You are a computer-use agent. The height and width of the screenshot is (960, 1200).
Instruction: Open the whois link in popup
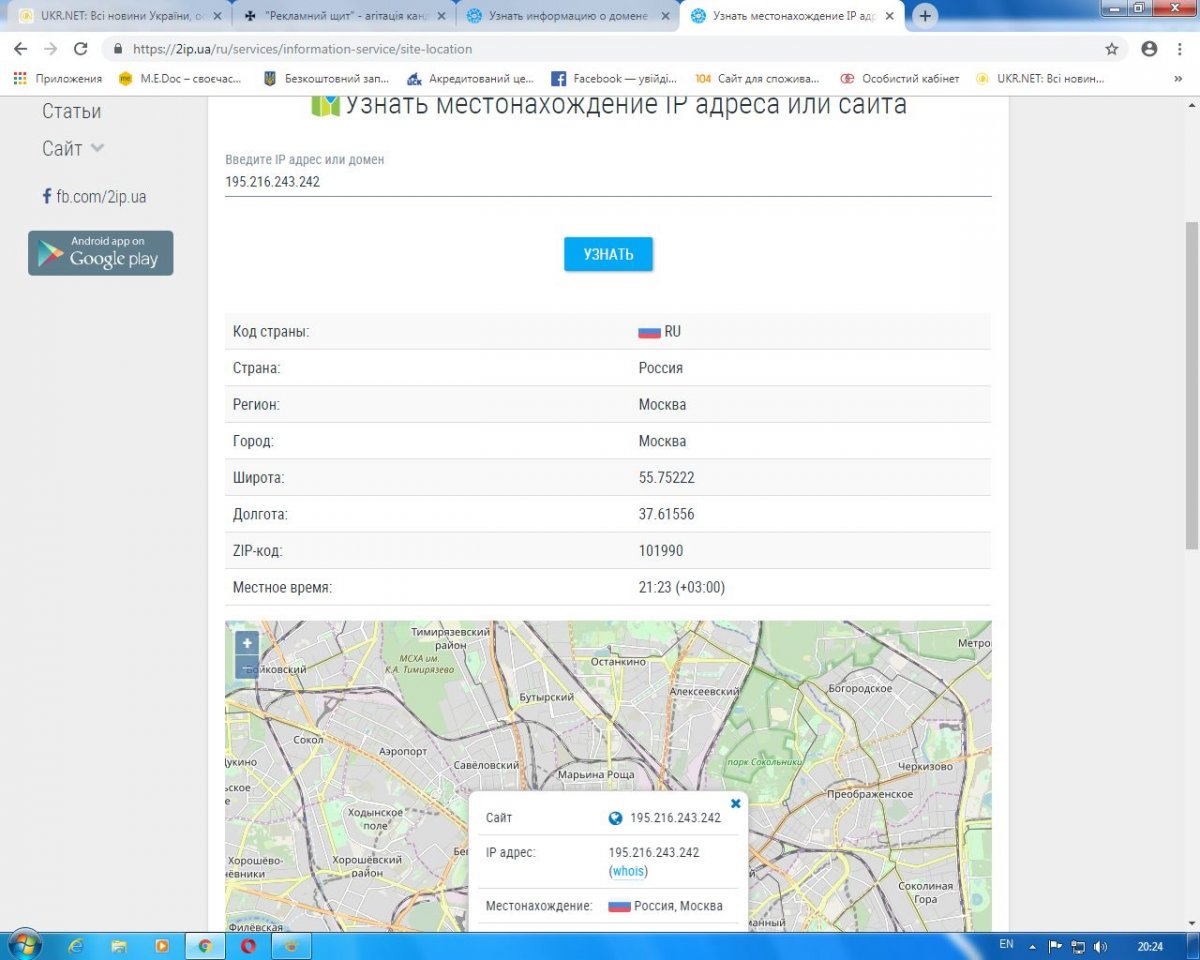(x=628, y=871)
